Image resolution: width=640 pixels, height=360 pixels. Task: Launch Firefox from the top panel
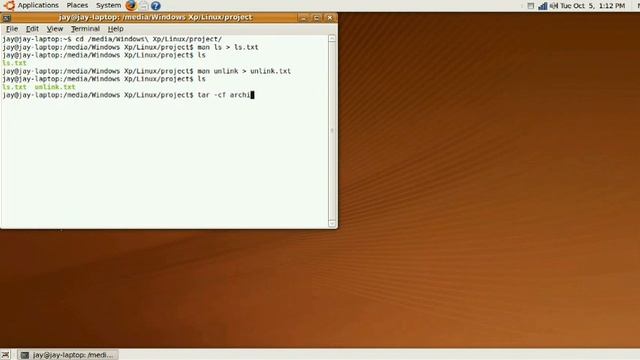[x=131, y=6]
